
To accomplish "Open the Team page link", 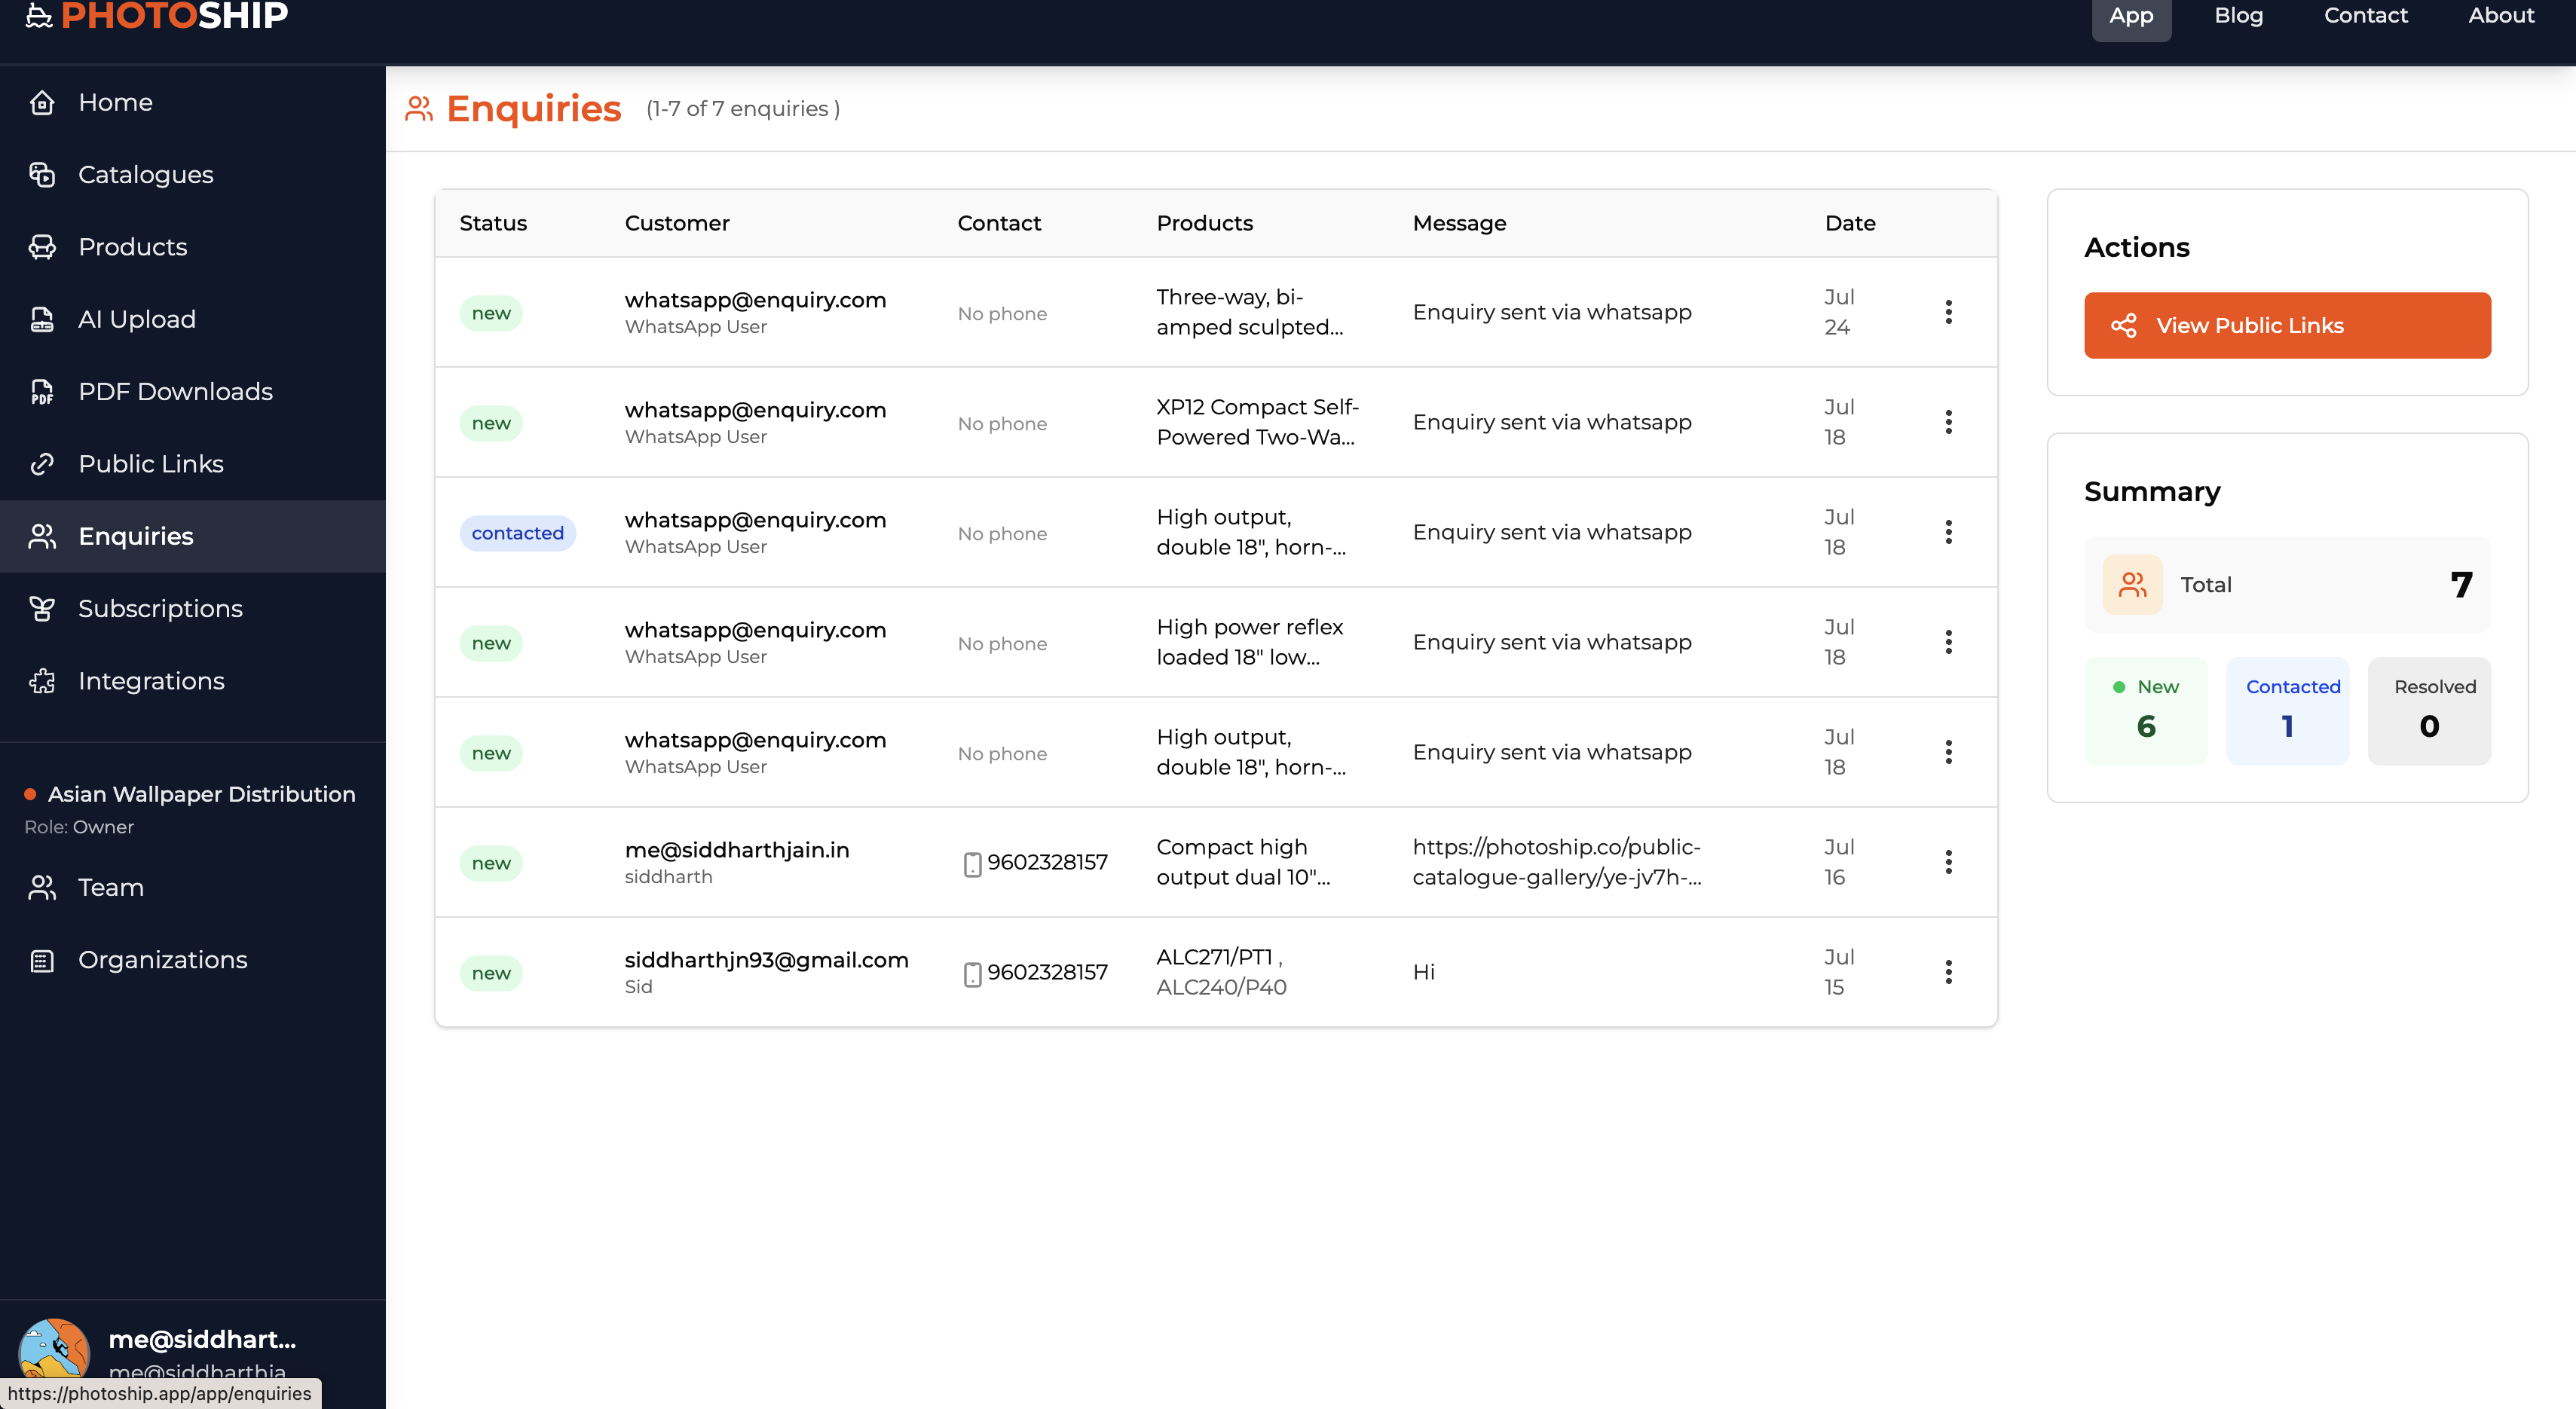I will 110,887.
